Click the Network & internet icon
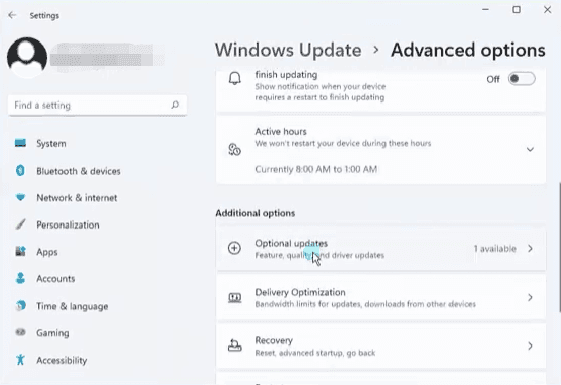The image size is (561, 385). tap(20, 197)
